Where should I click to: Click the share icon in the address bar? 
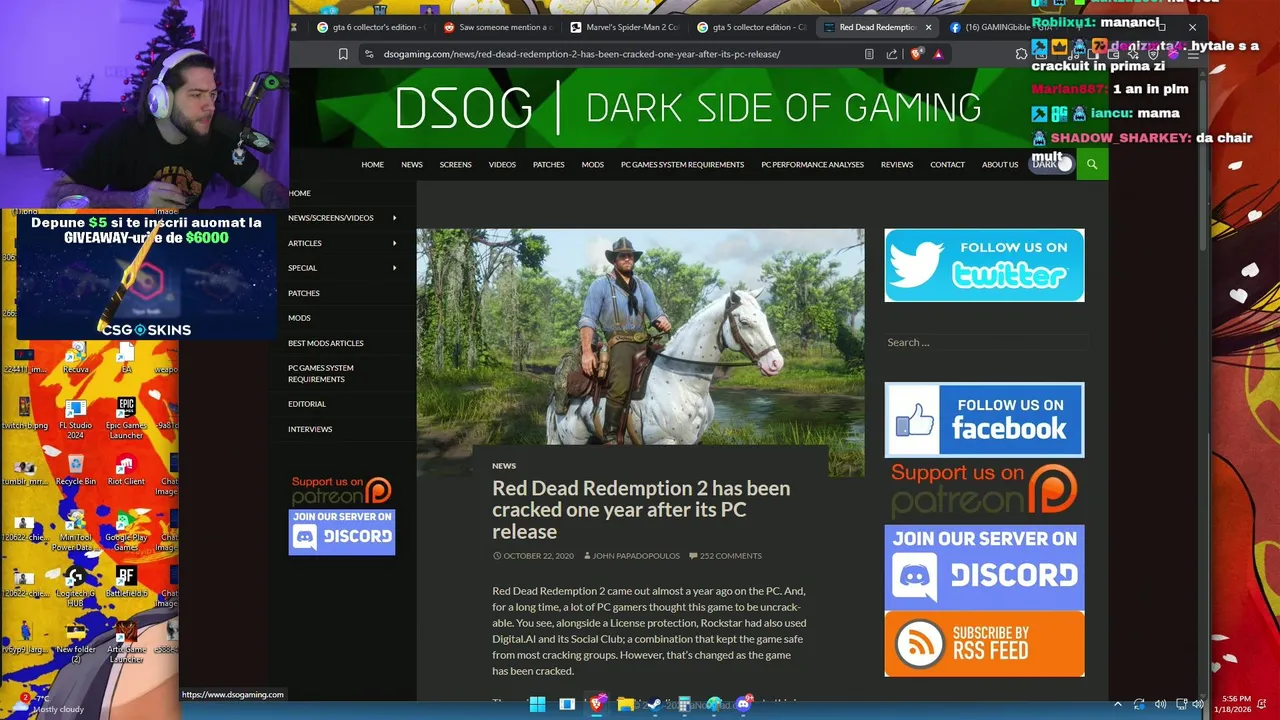(x=892, y=54)
